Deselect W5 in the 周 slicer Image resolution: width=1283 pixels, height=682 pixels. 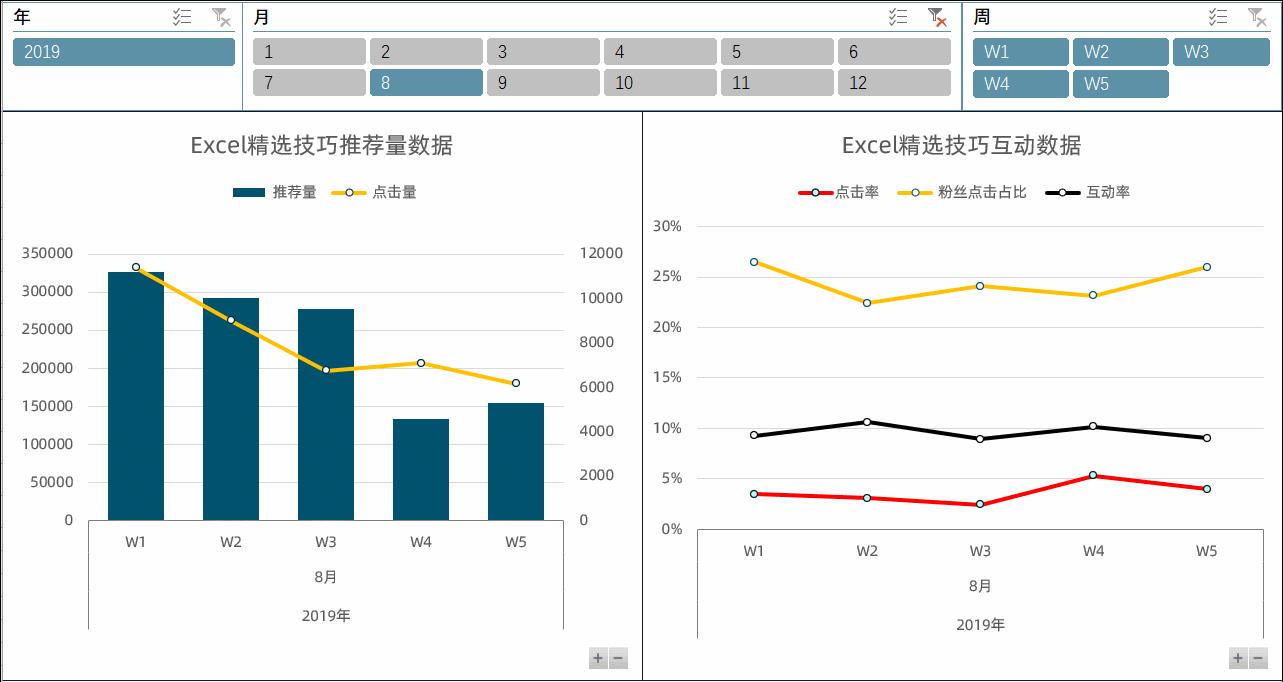click(1121, 84)
